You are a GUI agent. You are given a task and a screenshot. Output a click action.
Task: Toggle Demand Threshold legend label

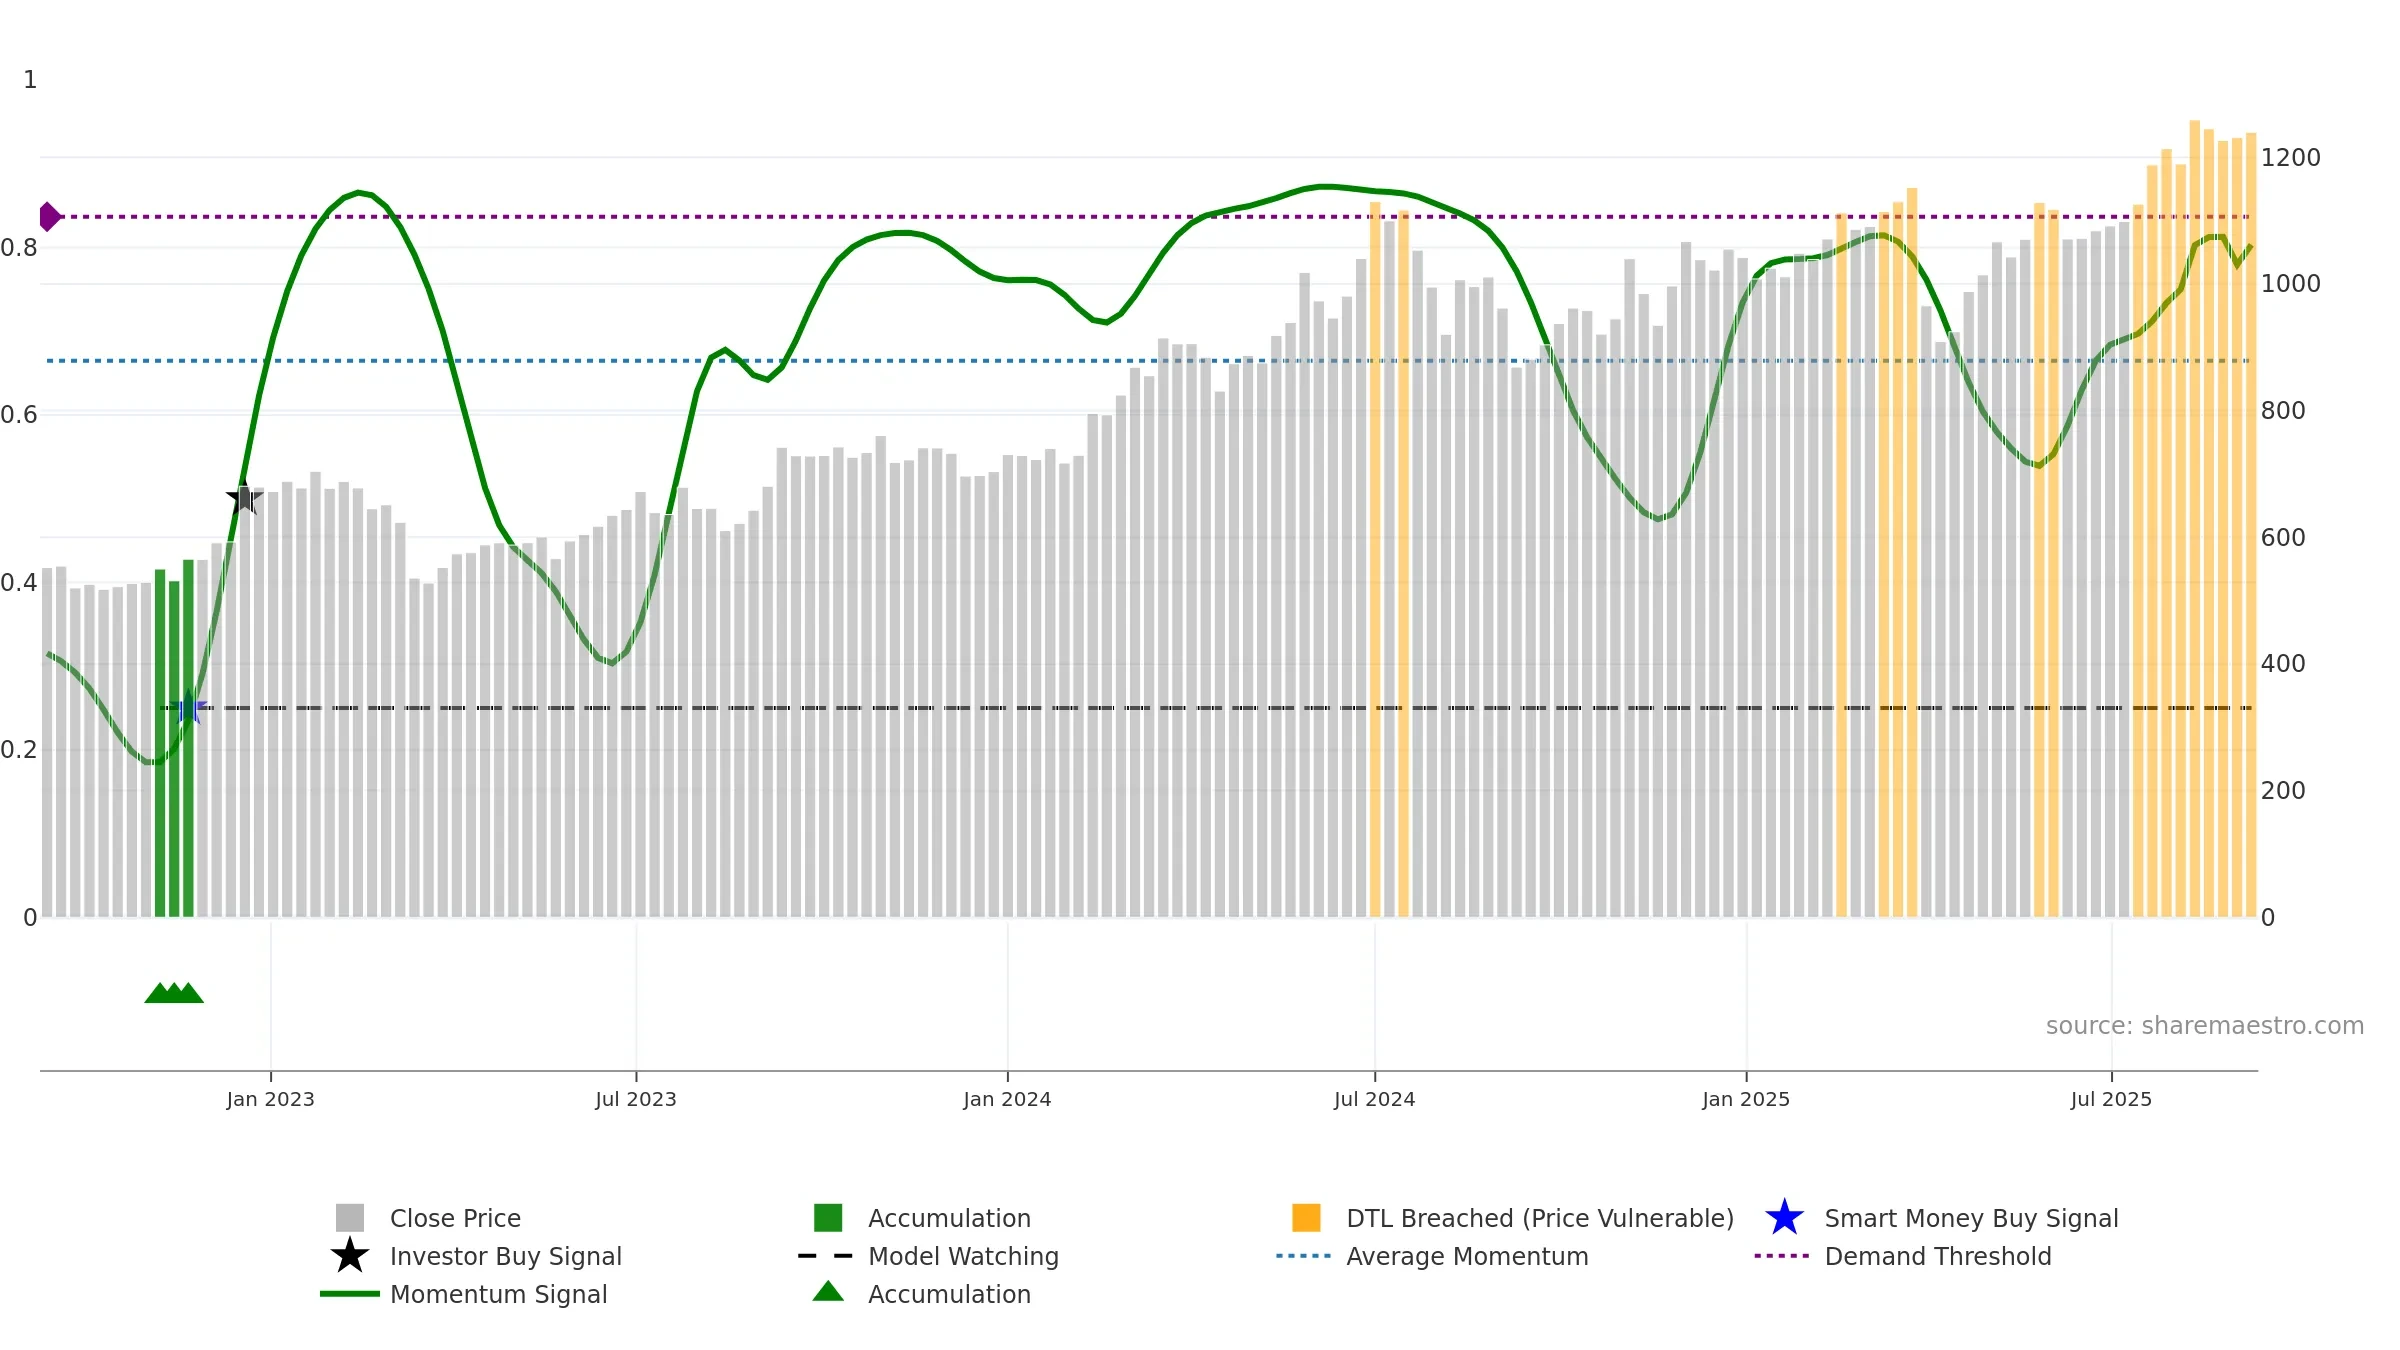[1938, 1256]
